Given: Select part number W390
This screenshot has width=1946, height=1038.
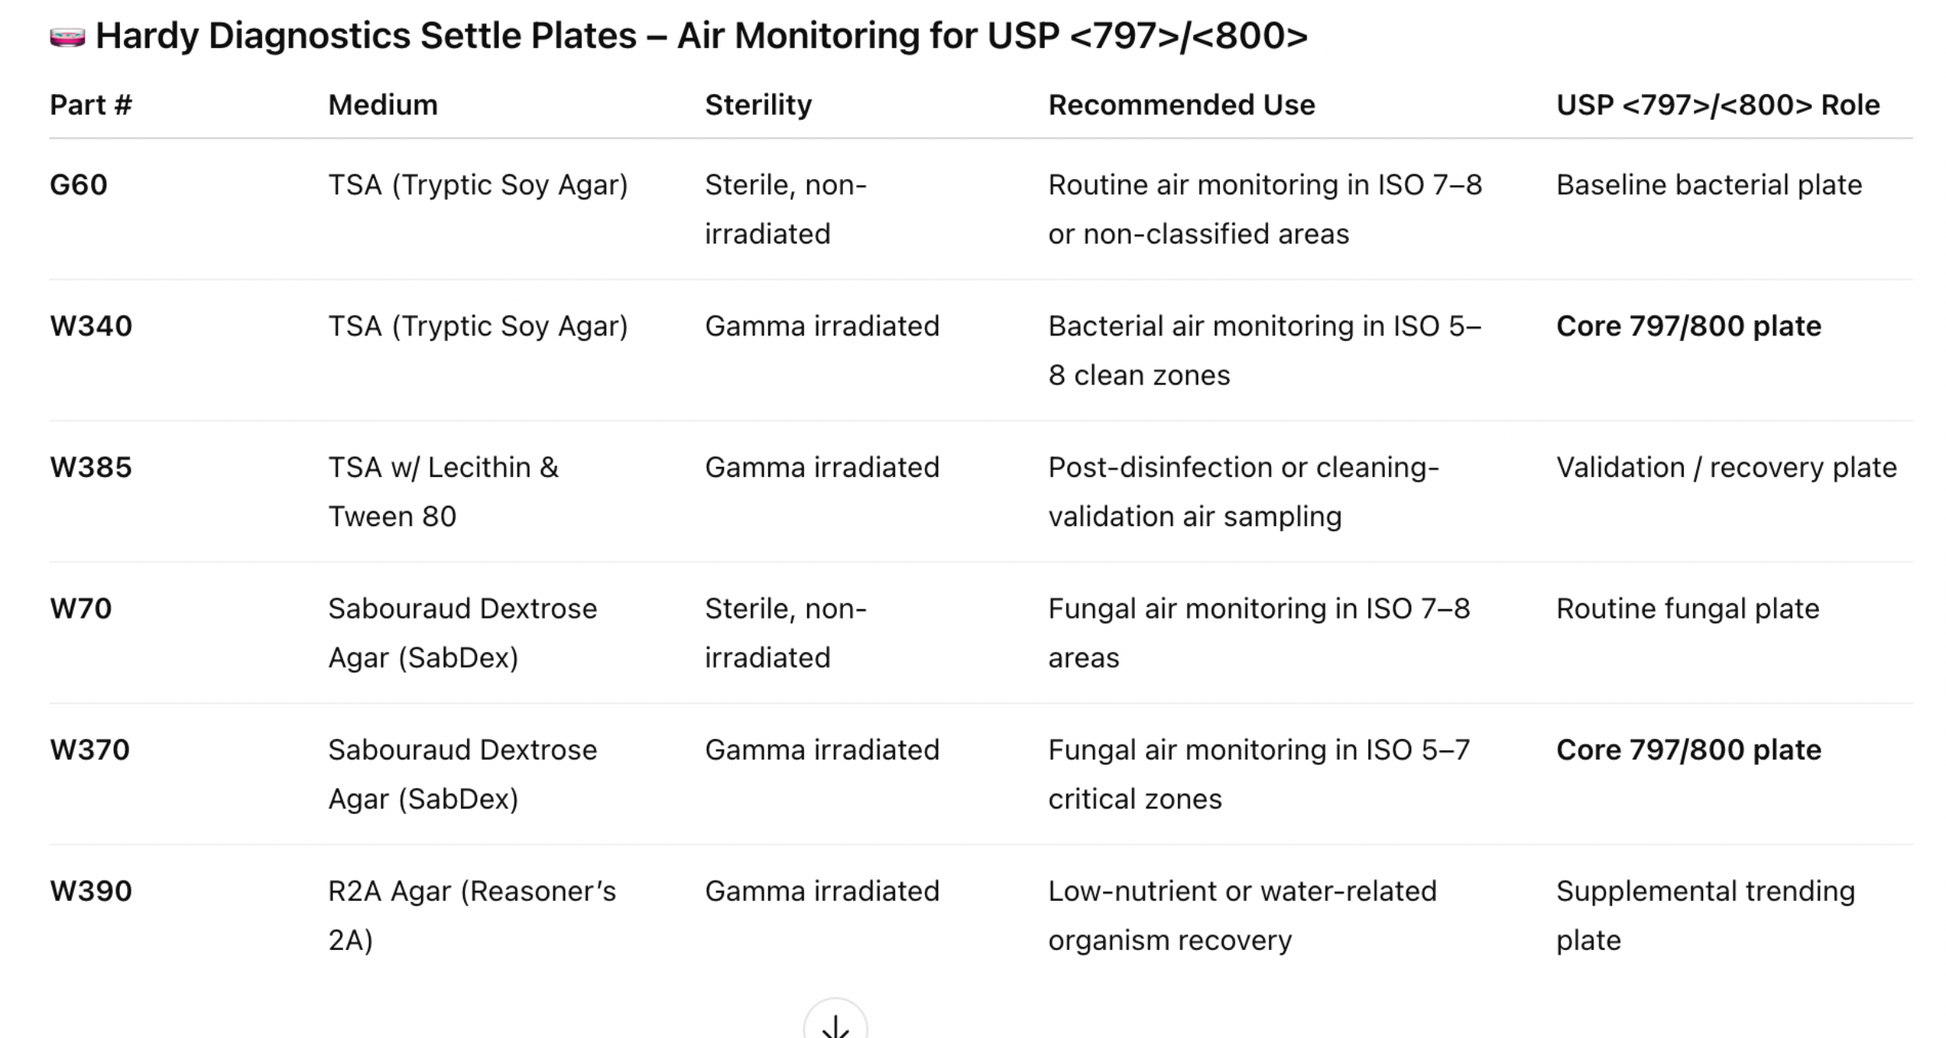Looking at the screenshot, I should [x=91, y=891].
